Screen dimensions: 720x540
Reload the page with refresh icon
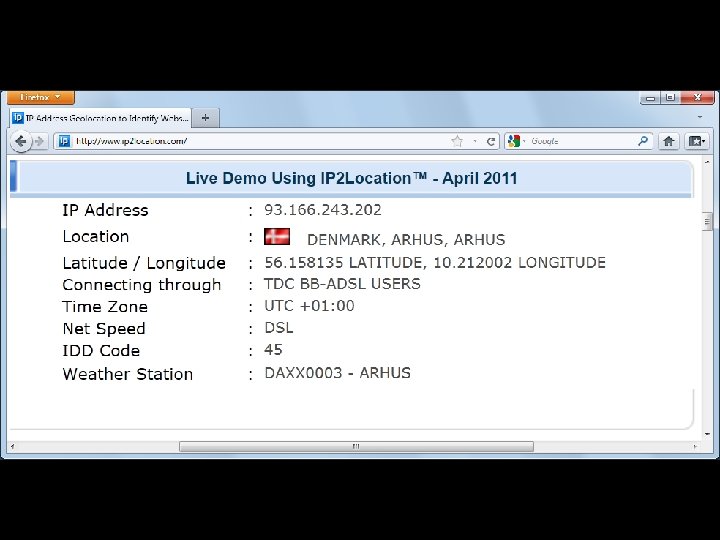(490, 141)
